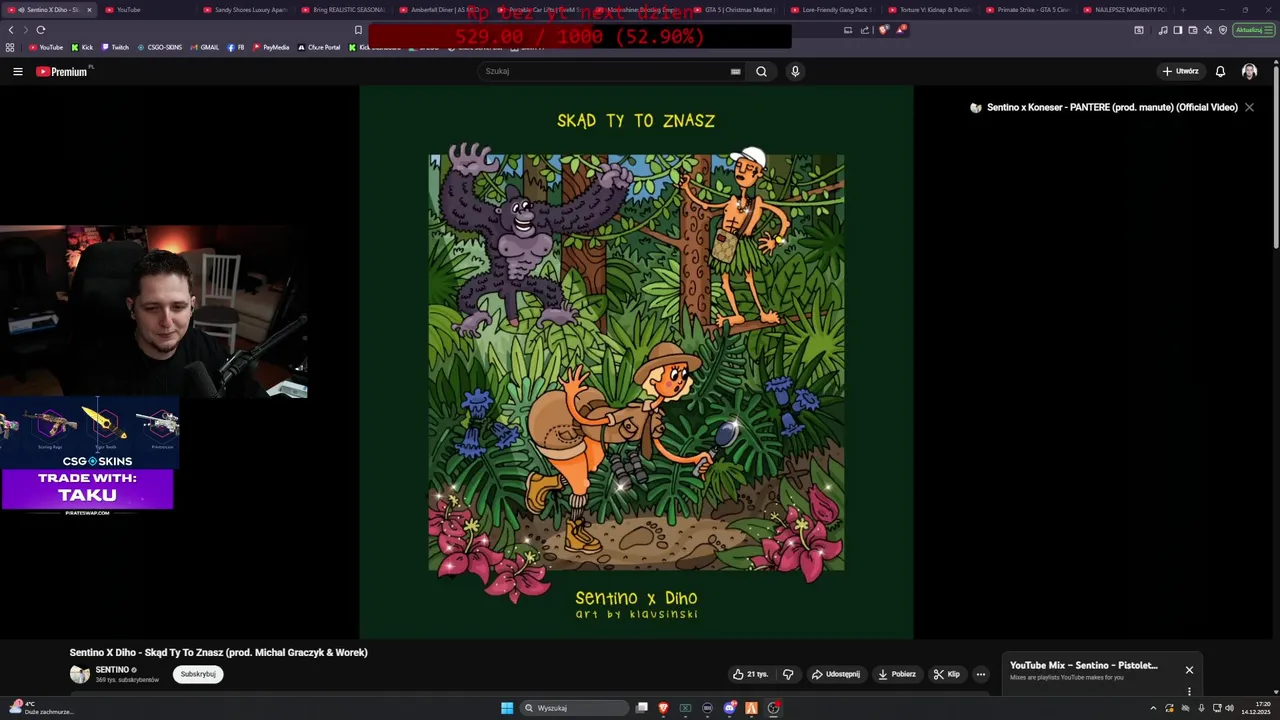Viewport: 1280px width, 720px height.
Task: Open Brave VPN shield icon
Action: tap(1223, 30)
